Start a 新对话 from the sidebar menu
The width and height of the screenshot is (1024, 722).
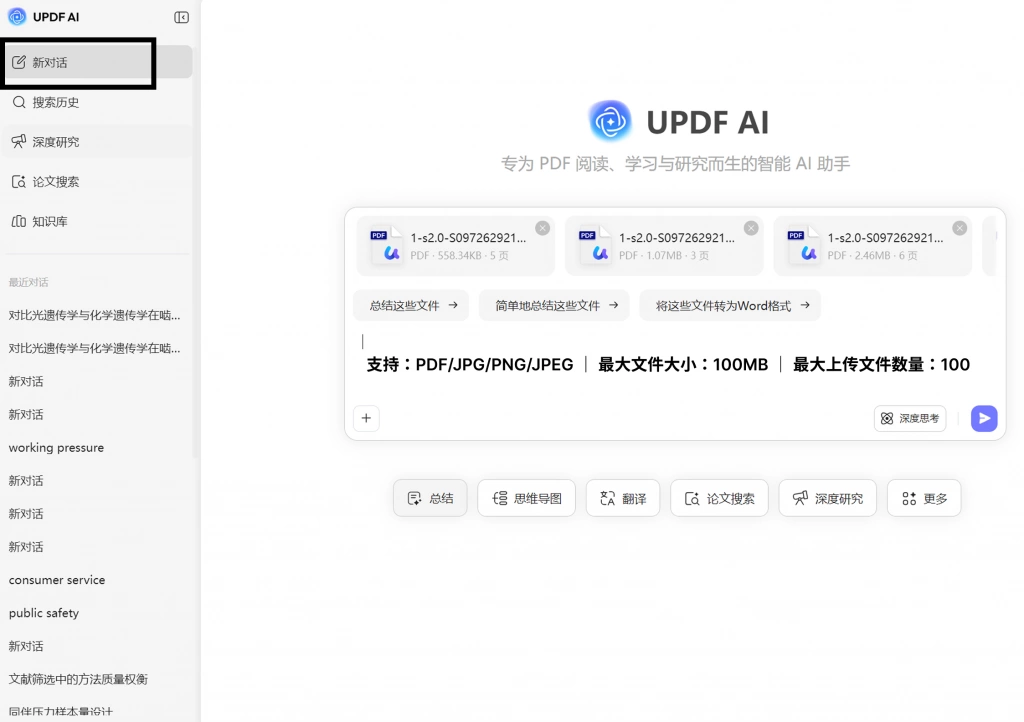click(x=97, y=63)
